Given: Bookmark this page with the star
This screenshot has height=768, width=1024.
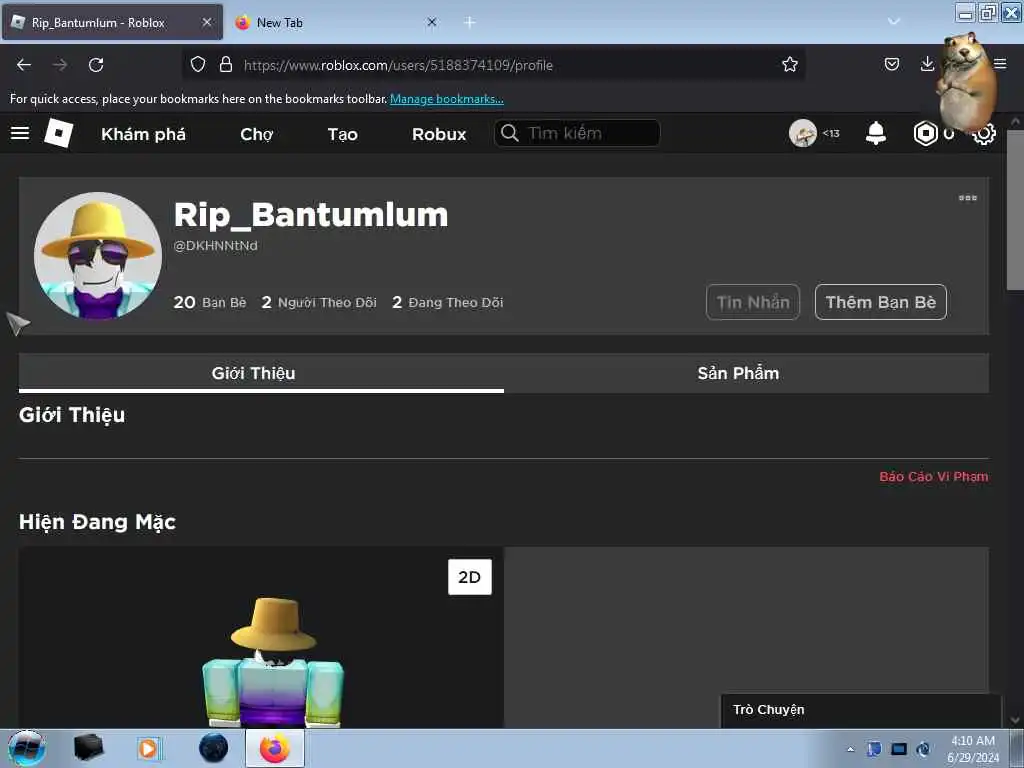Looking at the screenshot, I should click(790, 64).
